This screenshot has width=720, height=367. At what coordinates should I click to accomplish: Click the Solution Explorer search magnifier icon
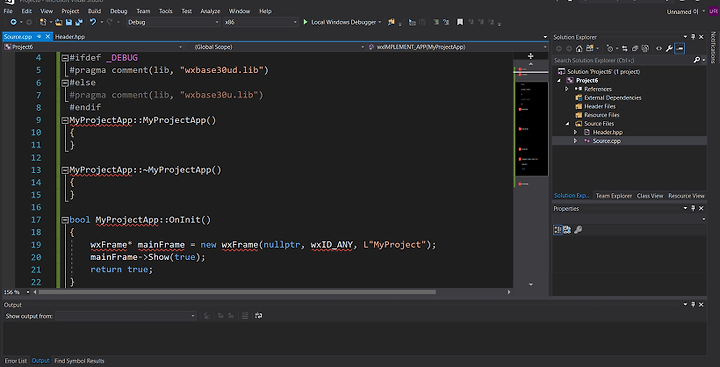click(x=697, y=60)
